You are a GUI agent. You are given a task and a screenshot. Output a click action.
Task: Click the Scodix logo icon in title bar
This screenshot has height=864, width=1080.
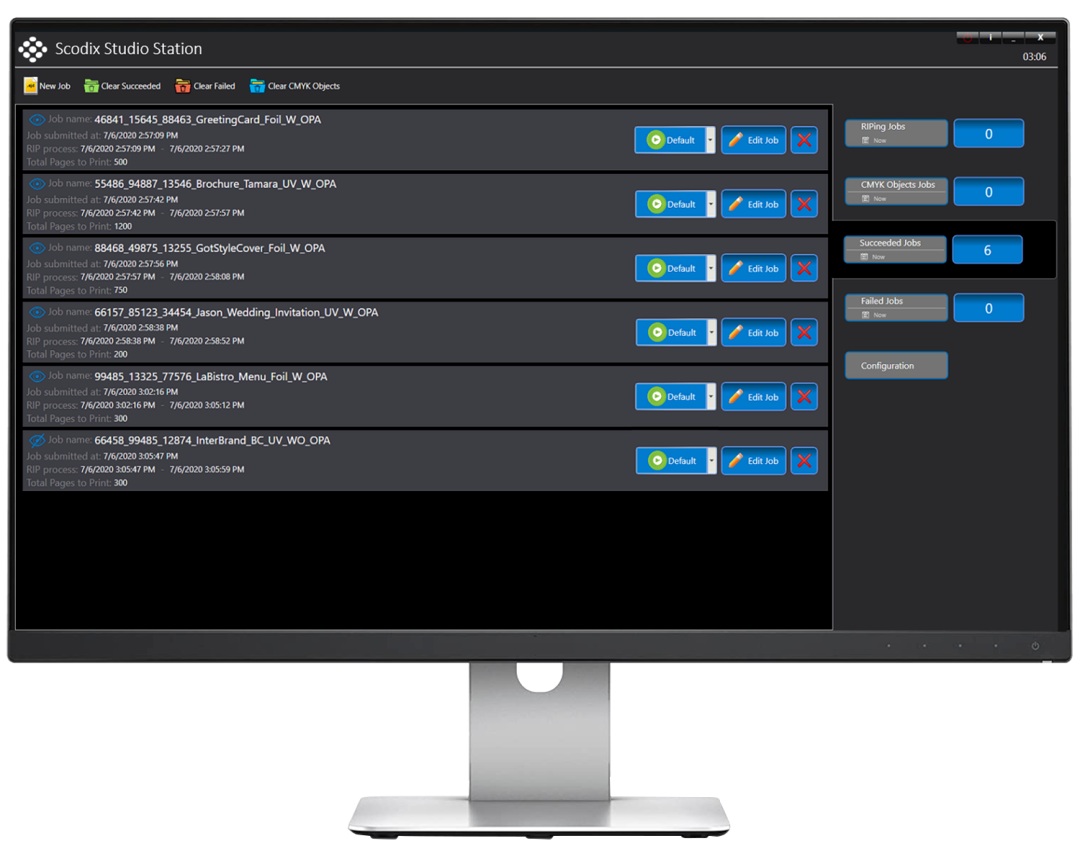point(33,49)
